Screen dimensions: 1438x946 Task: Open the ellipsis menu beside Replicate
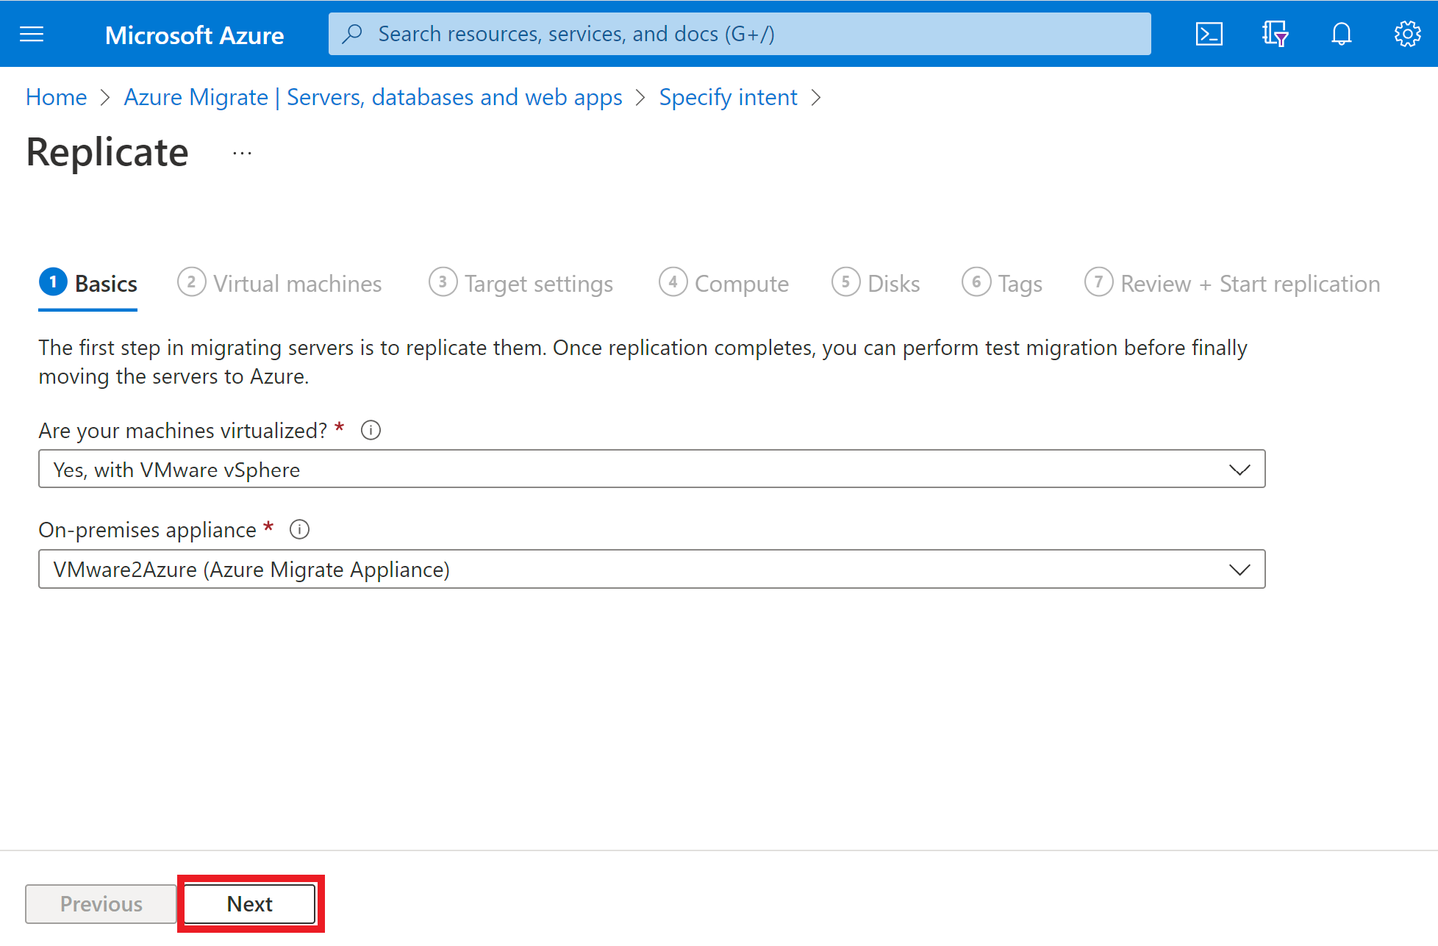[242, 153]
